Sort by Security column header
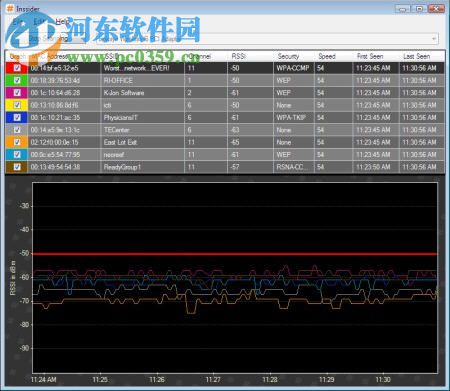Viewport: 450px width, 391px height. pos(294,56)
